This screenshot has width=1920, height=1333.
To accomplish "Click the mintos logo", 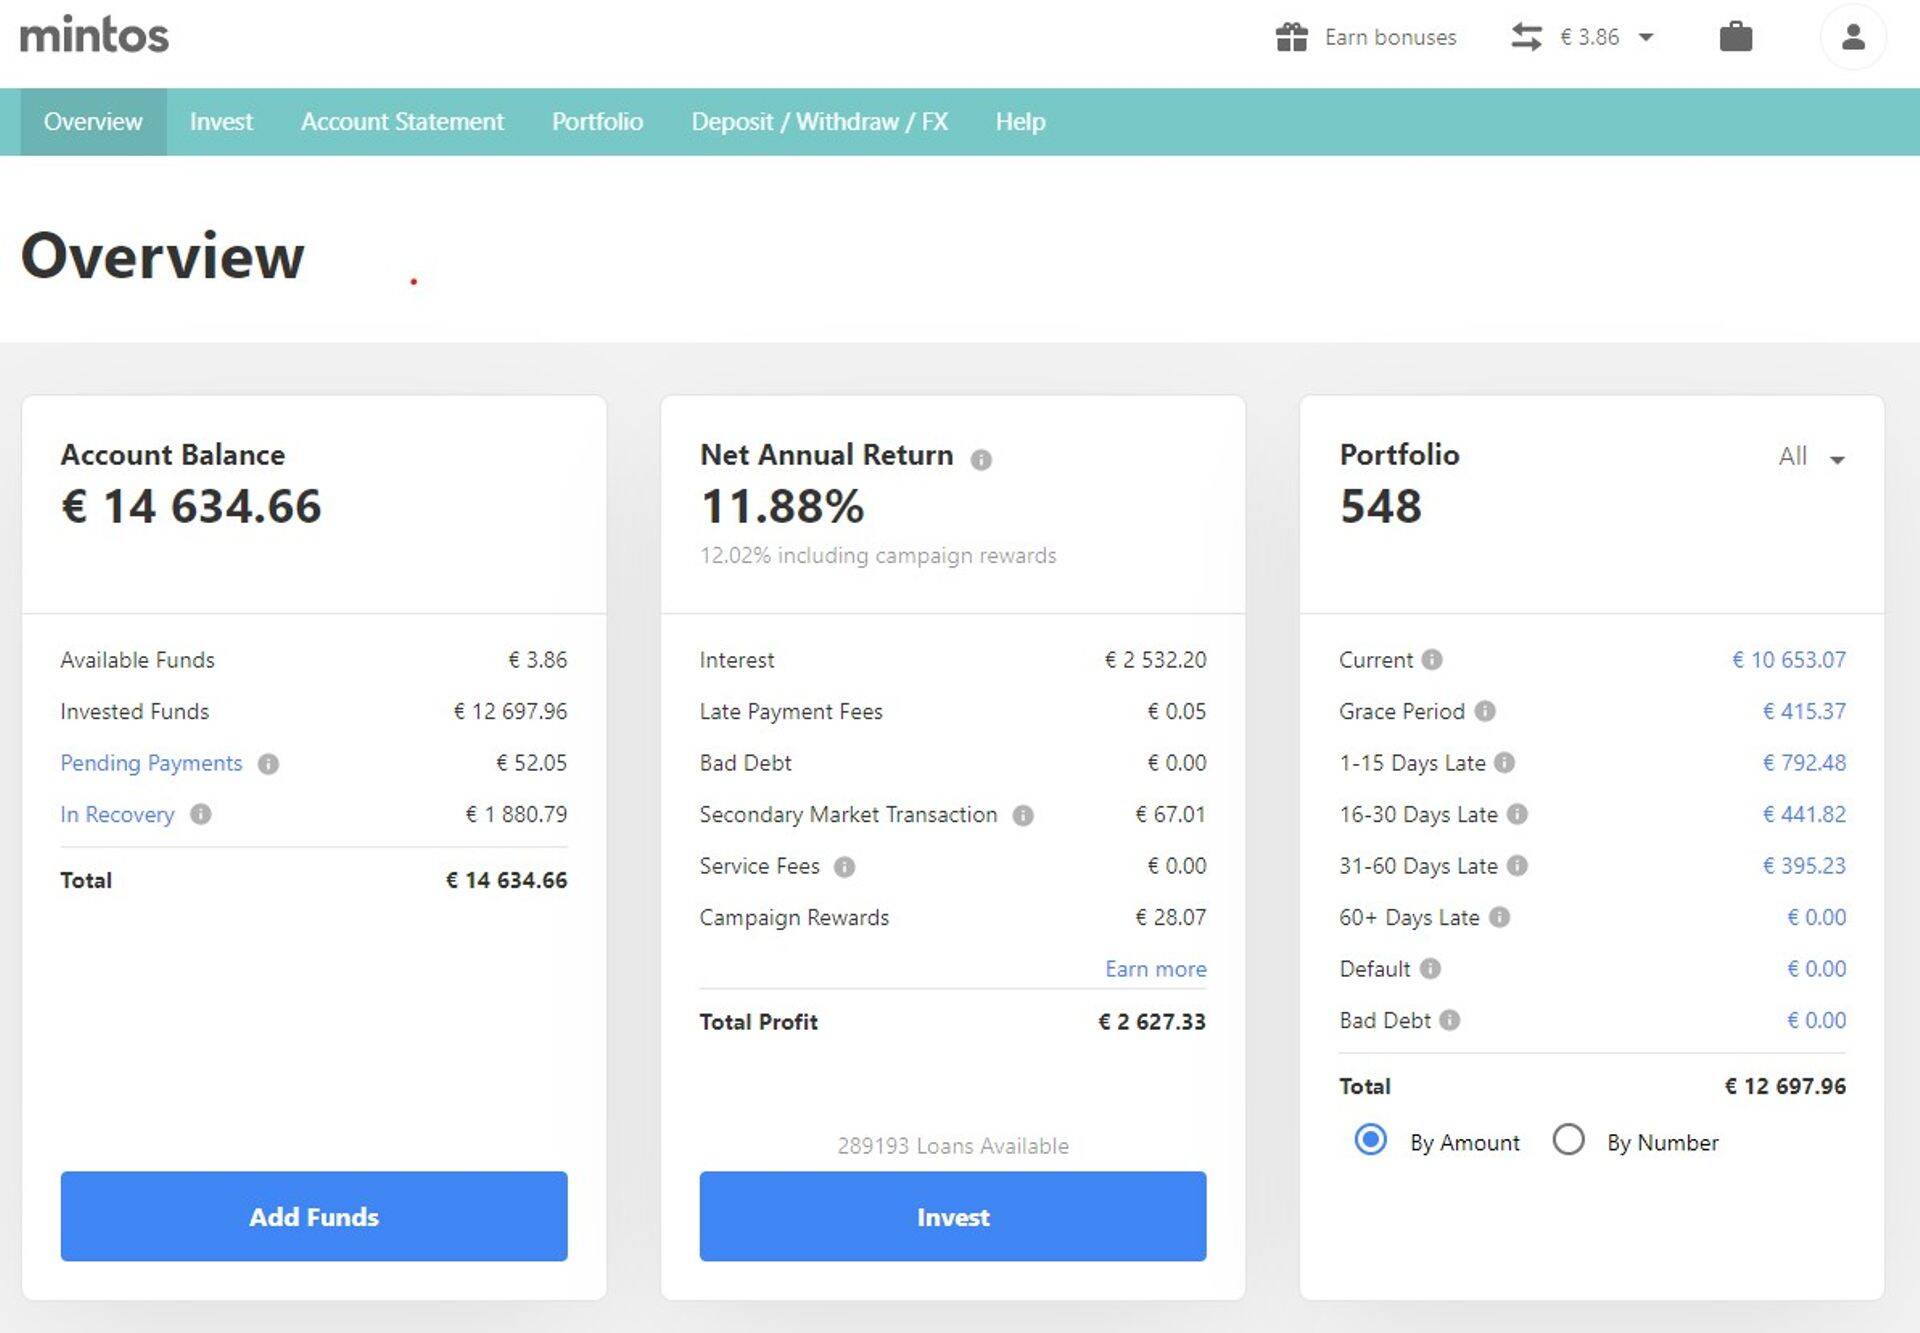I will pos(95,35).
